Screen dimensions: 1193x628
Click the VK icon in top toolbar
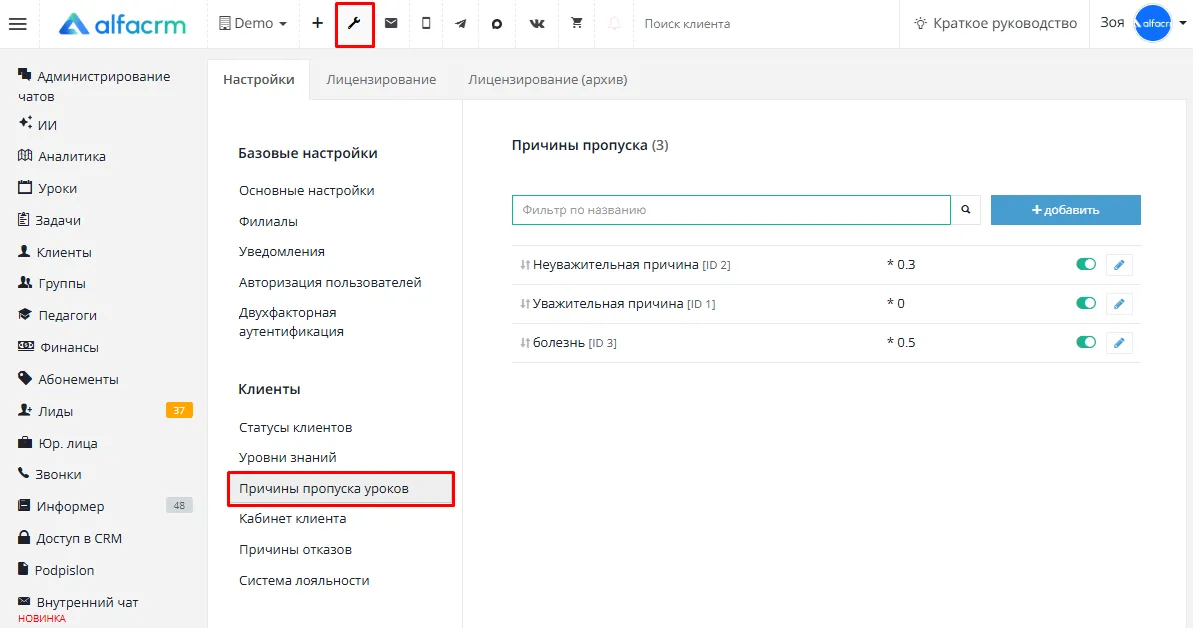pyautogui.click(x=537, y=24)
